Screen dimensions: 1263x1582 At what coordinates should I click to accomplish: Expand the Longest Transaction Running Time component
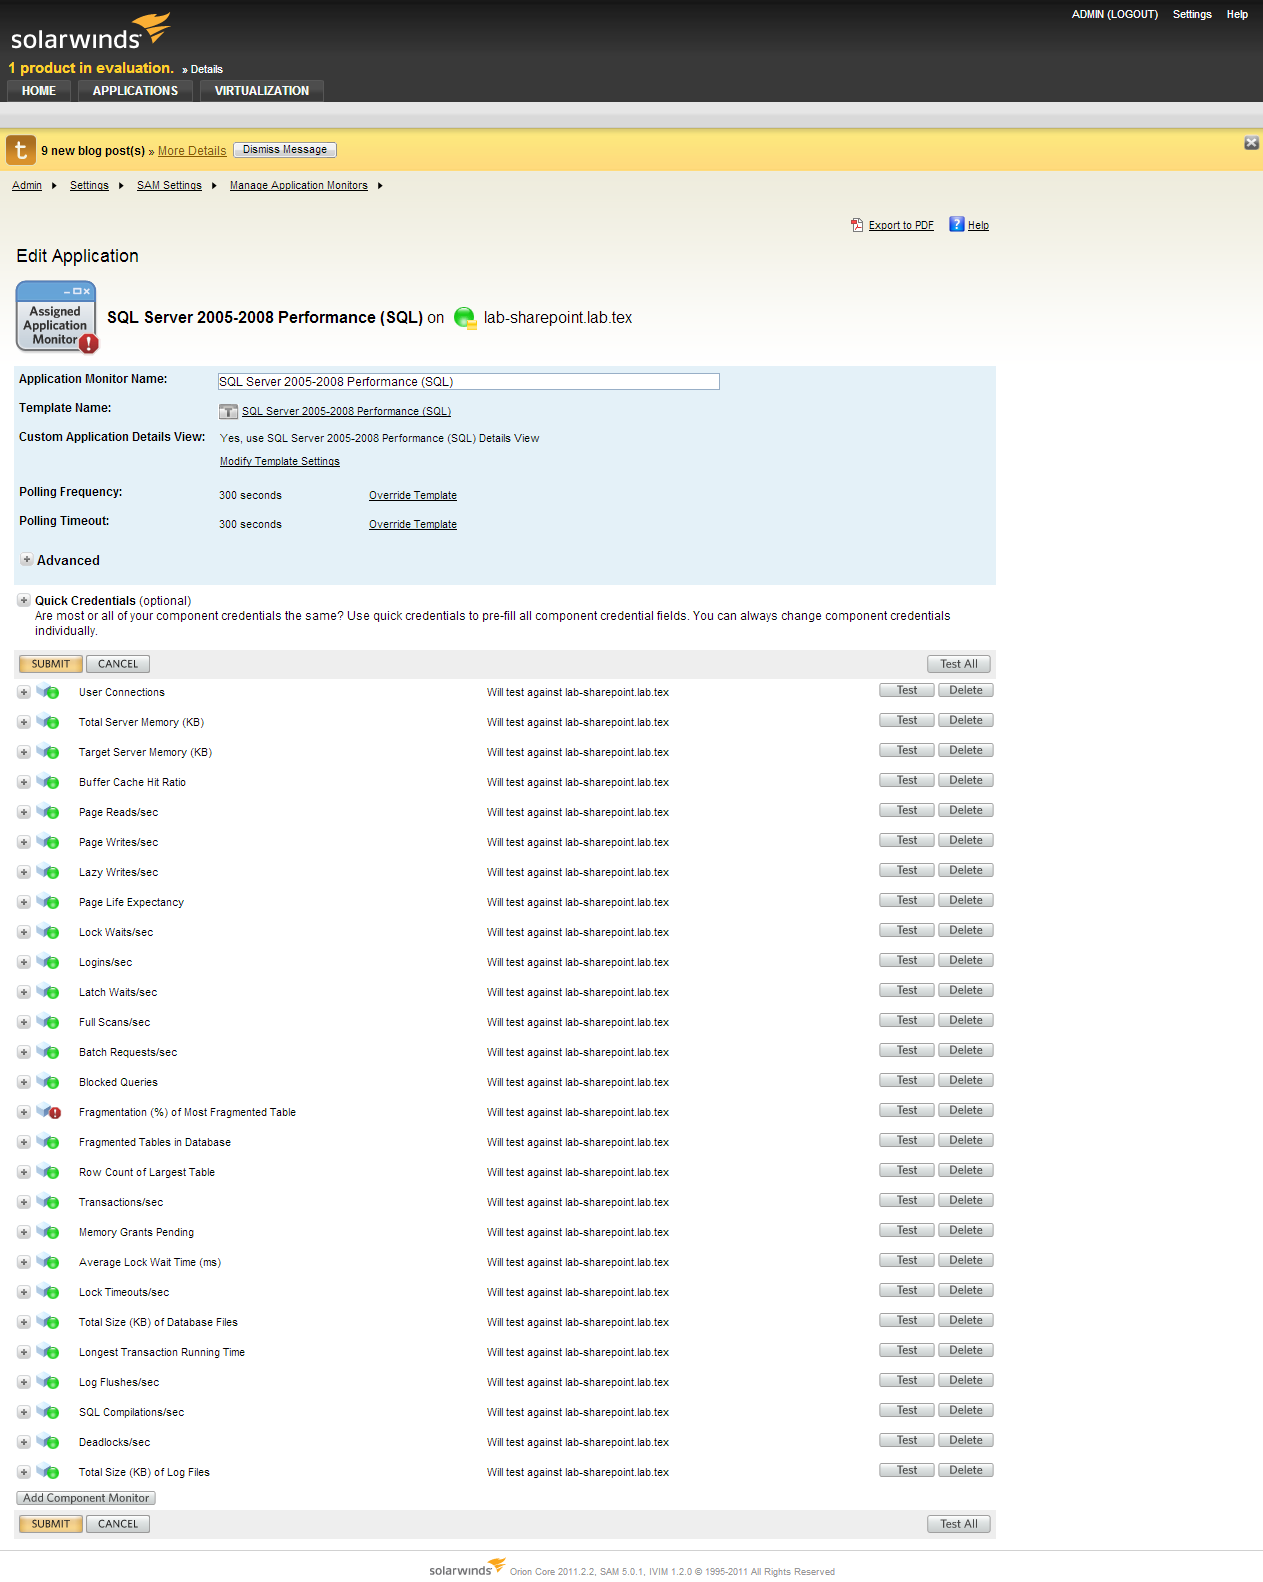[23, 1352]
